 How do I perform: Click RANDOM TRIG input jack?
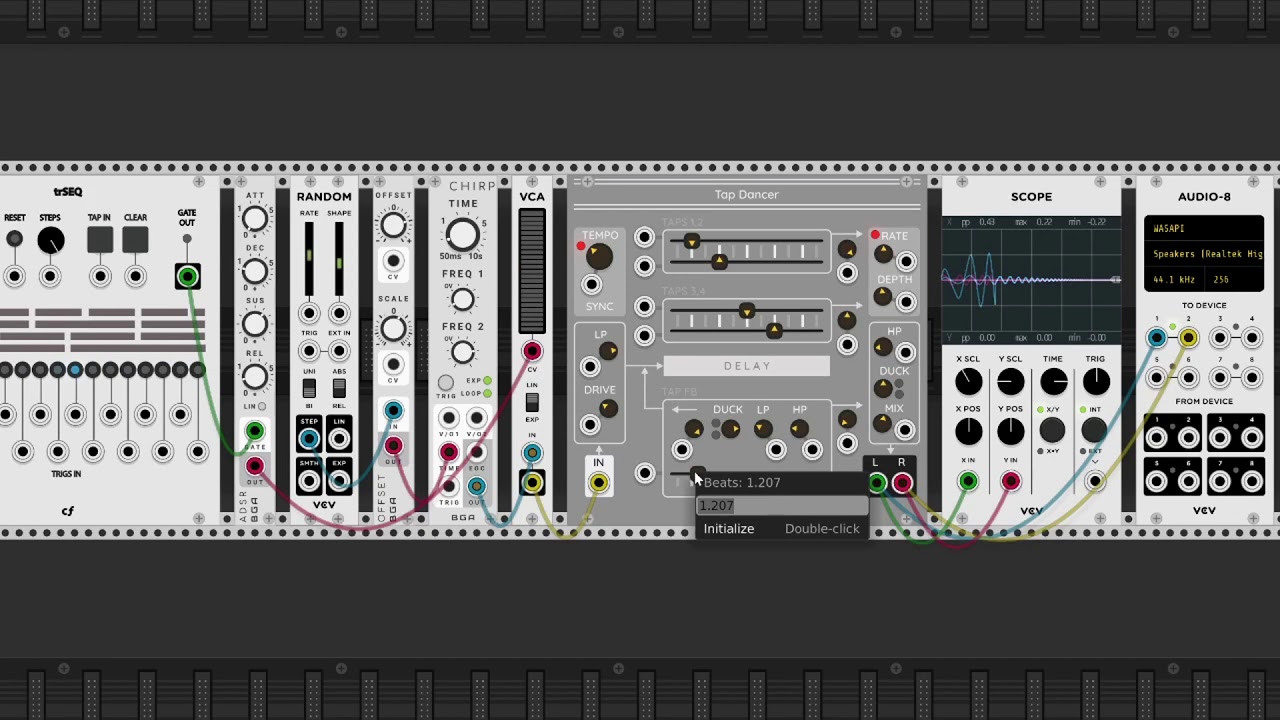pyautogui.click(x=309, y=351)
